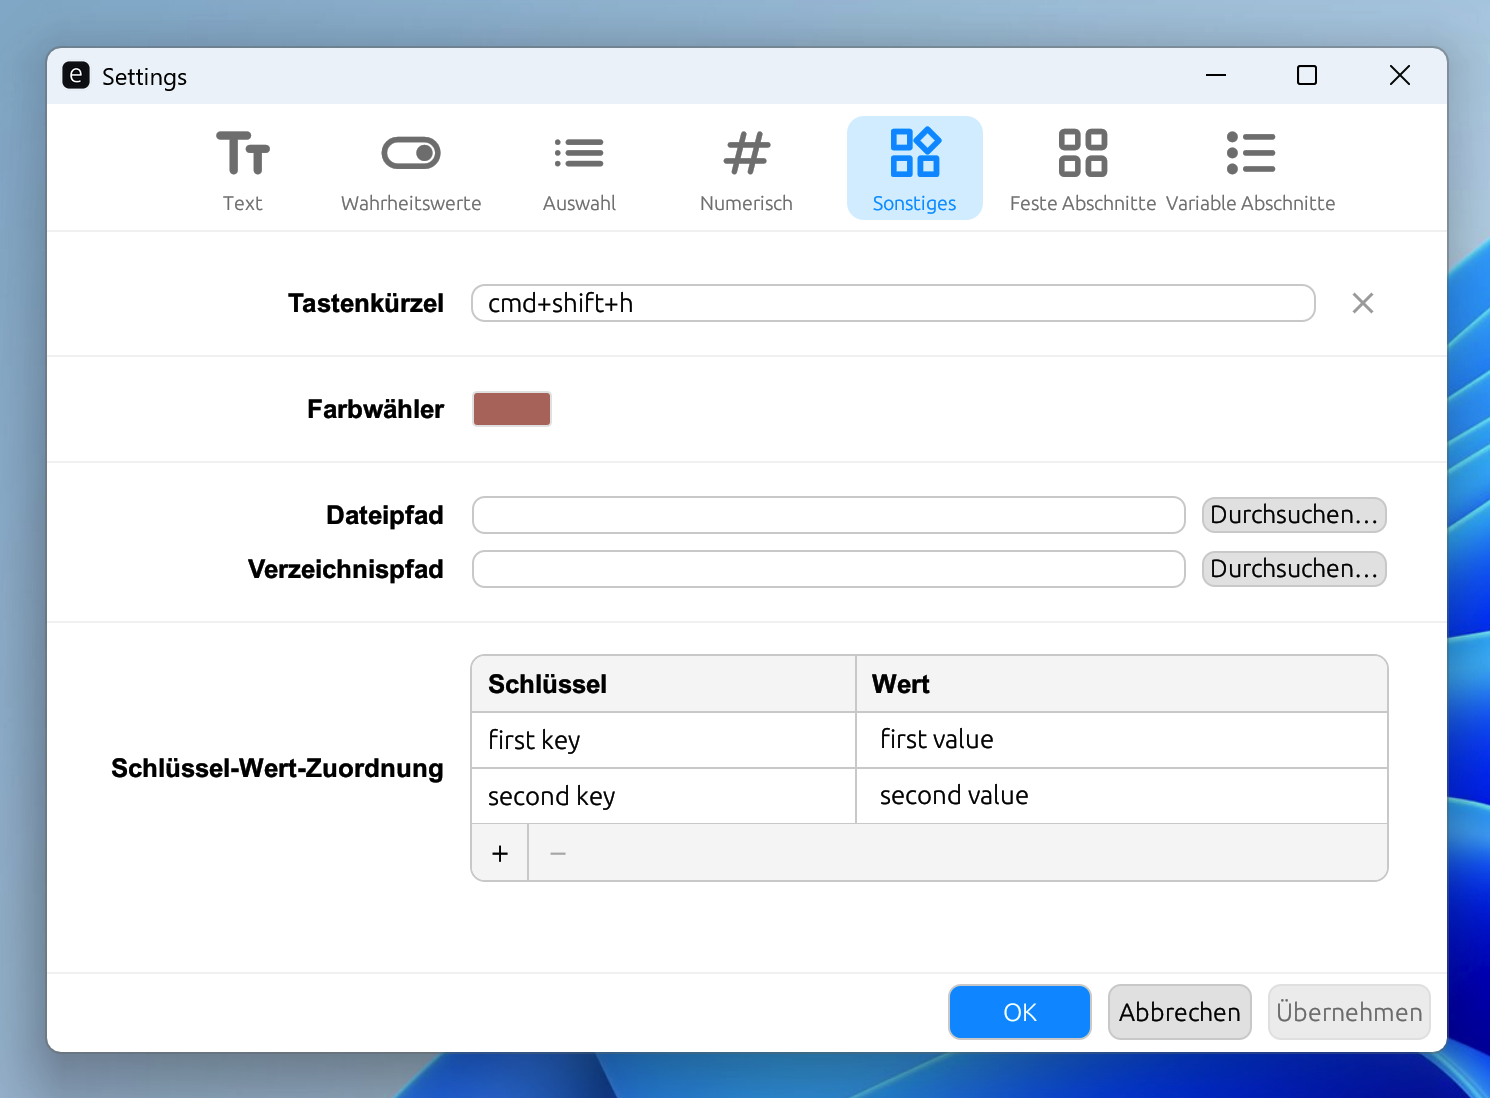1490x1098 pixels.
Task: Select the 'second value' cell
Action: click(1122, 796)
